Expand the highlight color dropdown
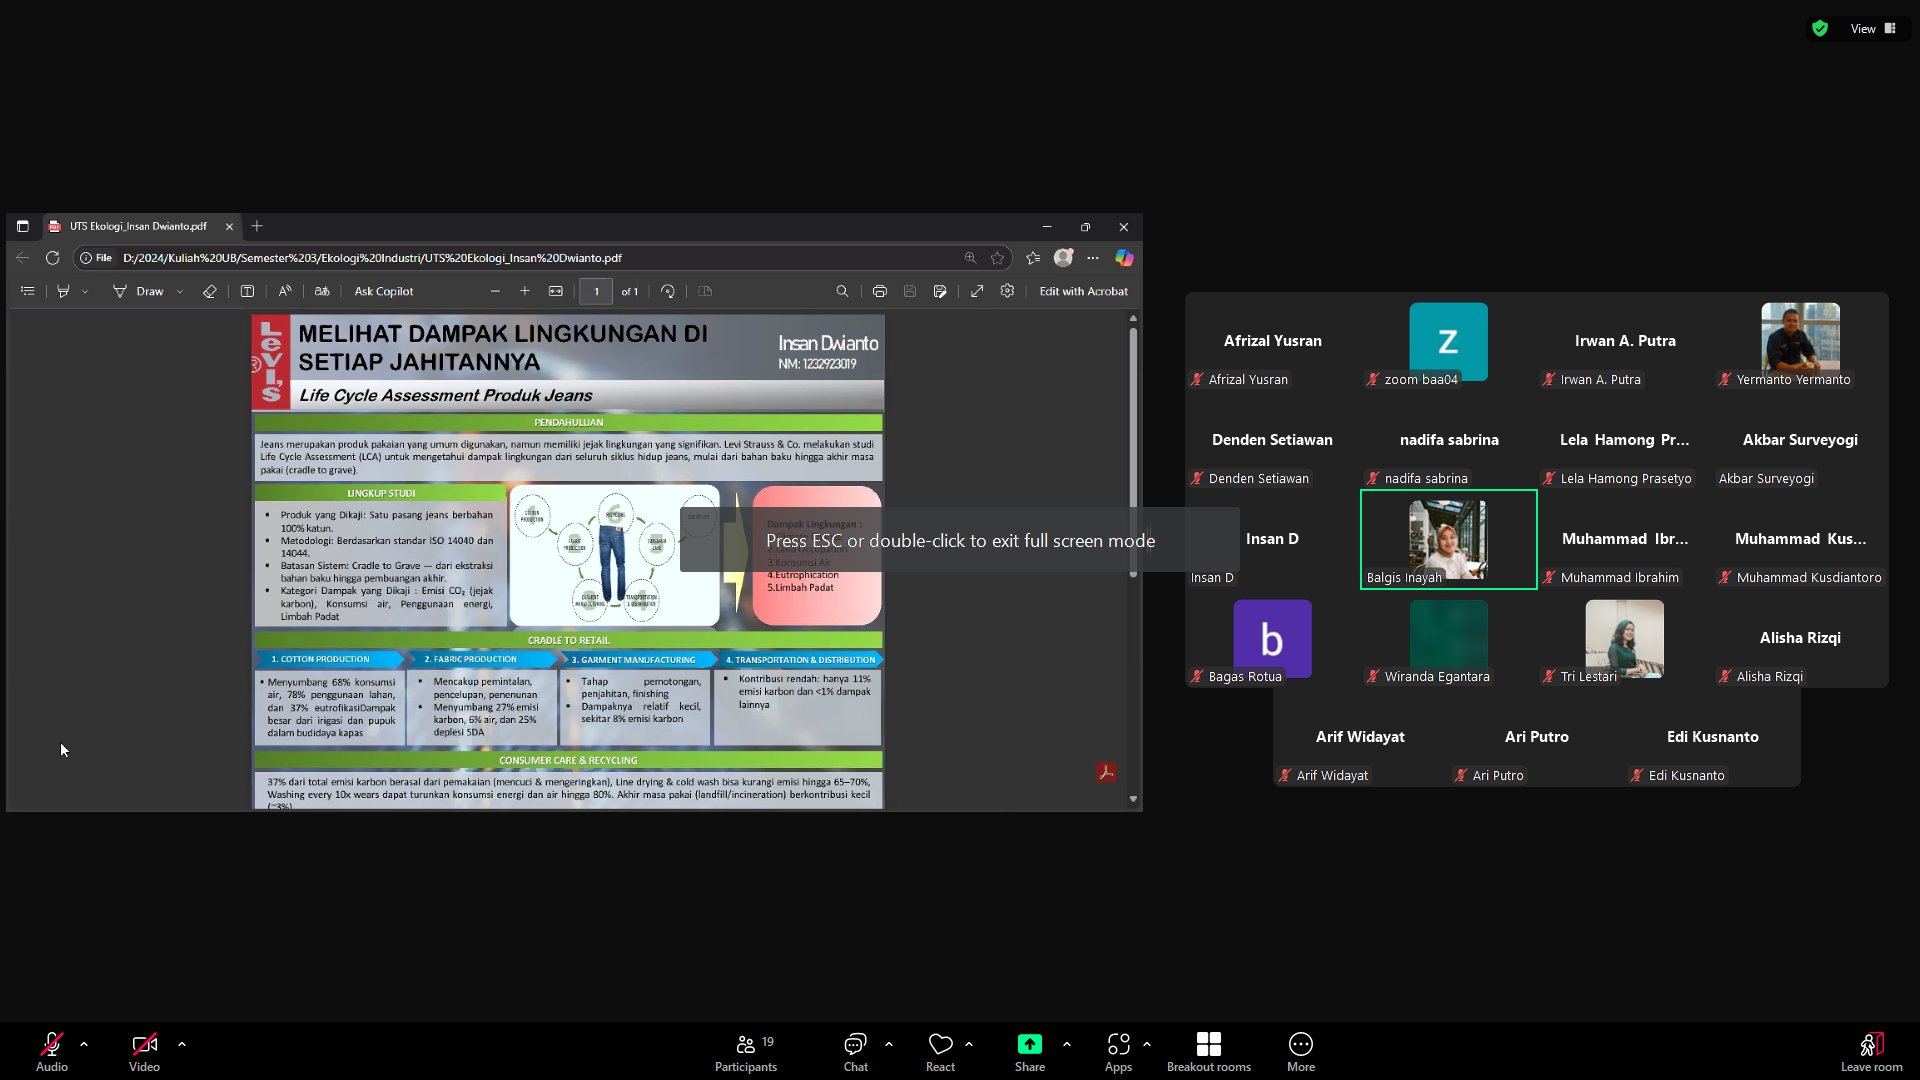The image size is (1920, 1080). (85, 292)
